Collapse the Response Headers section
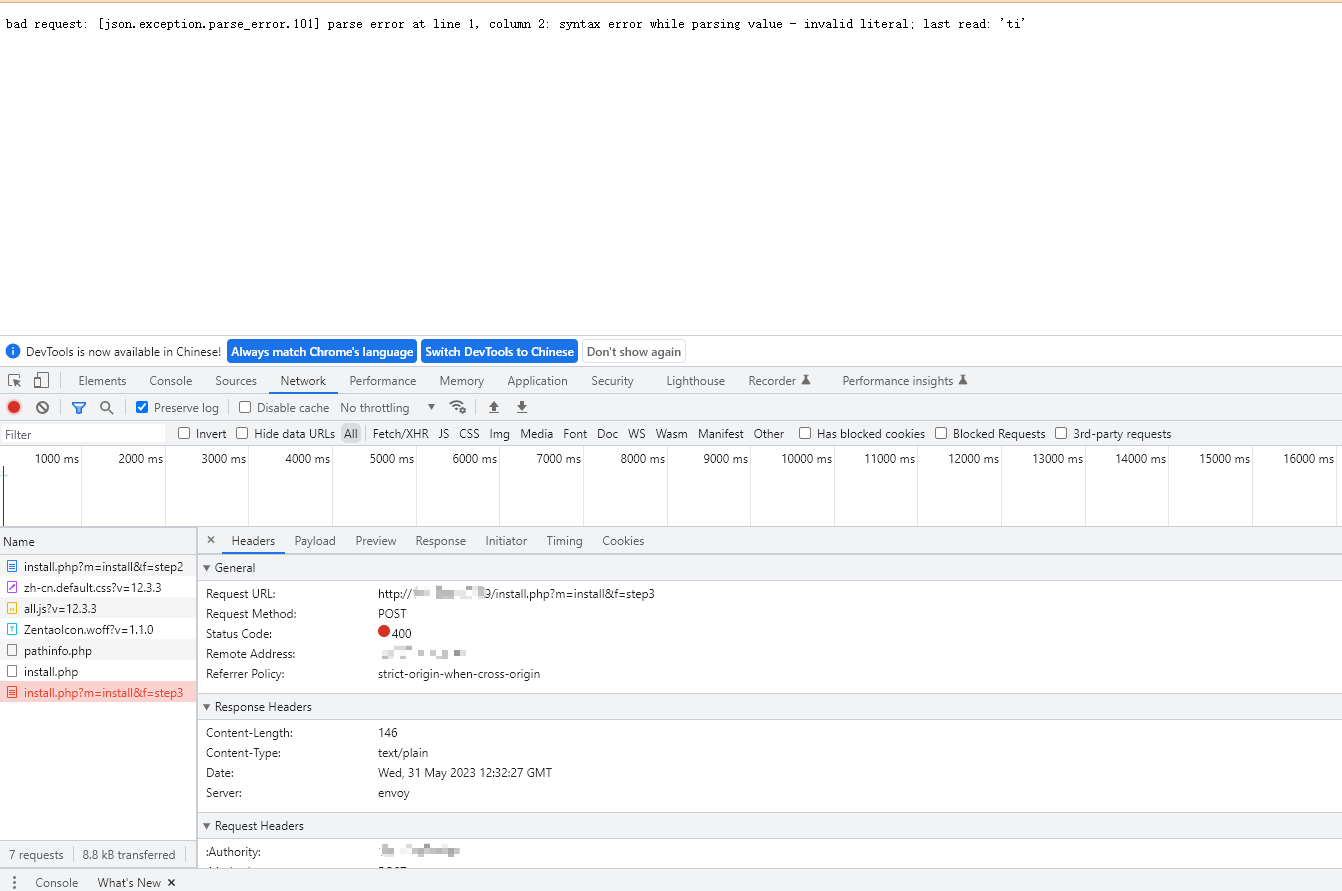Screen dimensions: 1342x891 [x=262, y=706]
